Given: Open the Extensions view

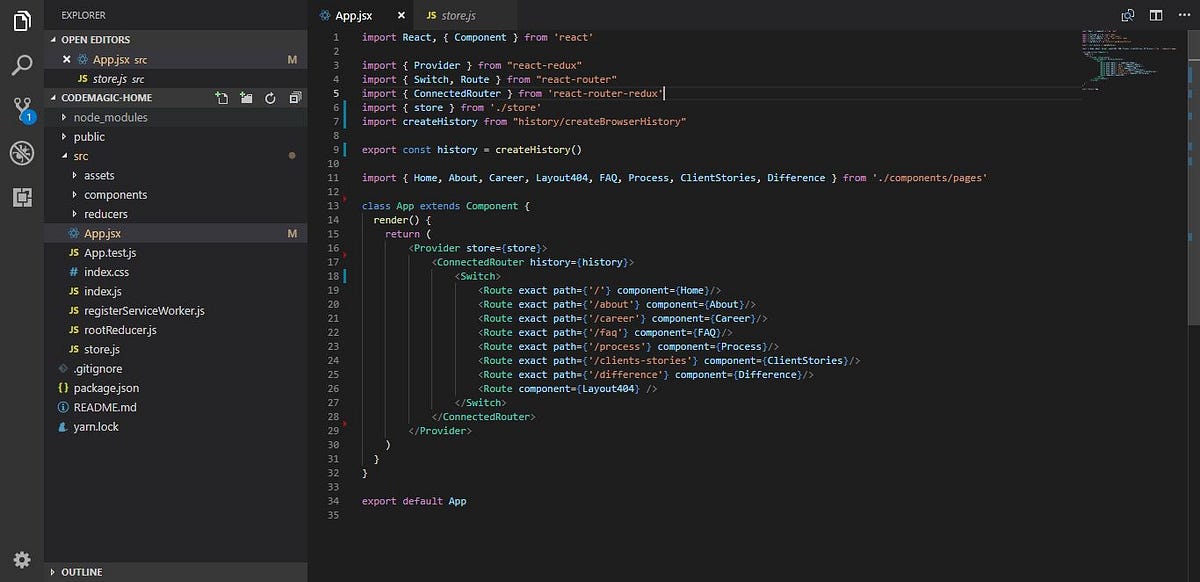Looking at the screenshot, I should coord(21,198).
